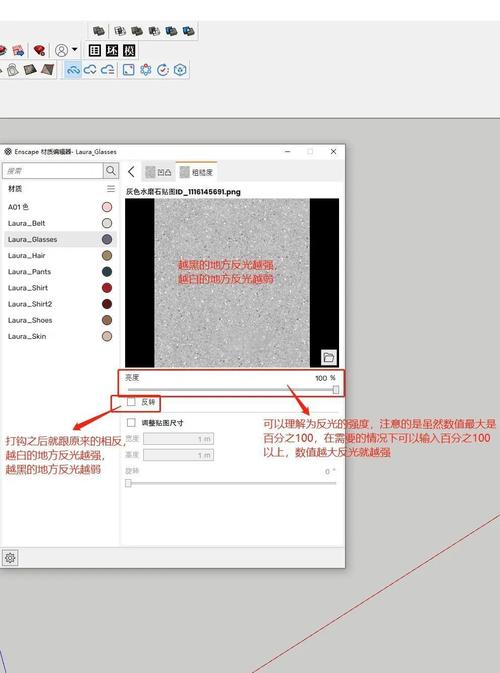This screenshot has width=500, height=673.
Task: Select the Laura_Belt material
Action: coord(60,223)
